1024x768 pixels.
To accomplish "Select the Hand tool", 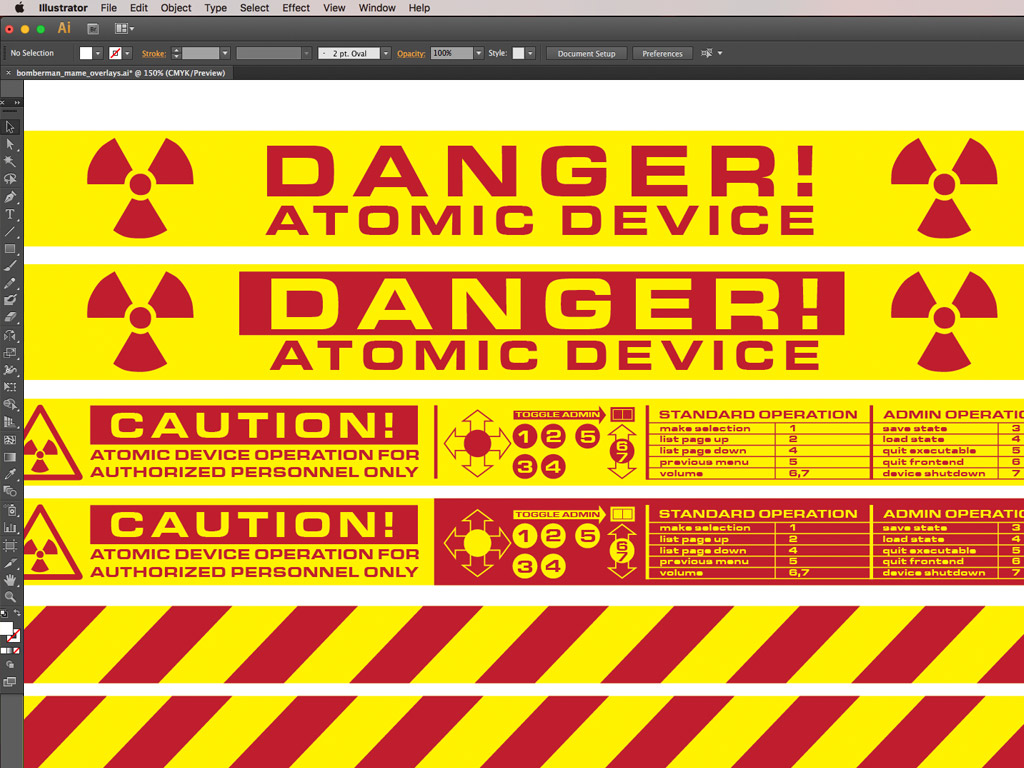I will click(10, 580).
